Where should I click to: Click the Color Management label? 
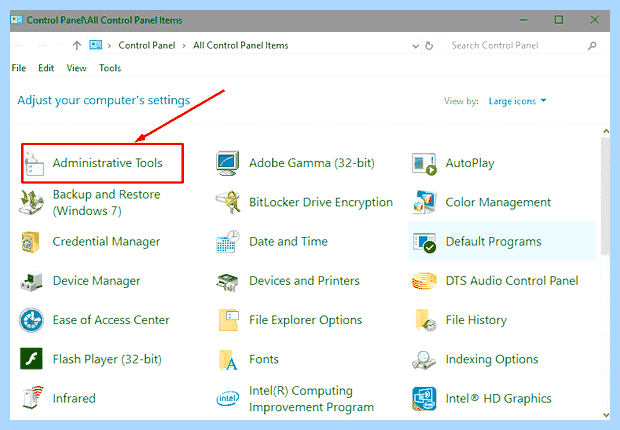pos(498,203)
